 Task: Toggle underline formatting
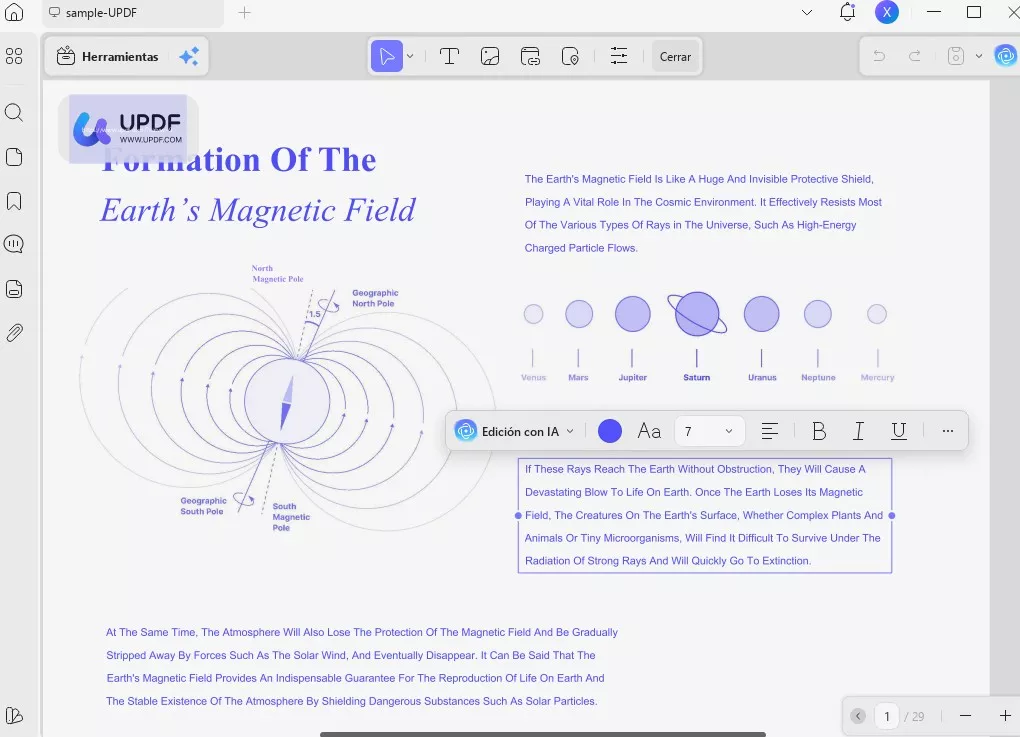pos(898,431)
